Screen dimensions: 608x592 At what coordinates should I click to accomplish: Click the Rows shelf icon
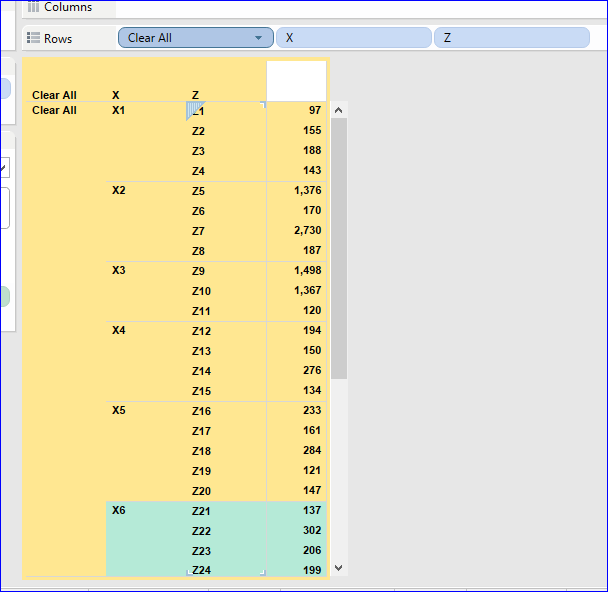[x=33, y=38]
